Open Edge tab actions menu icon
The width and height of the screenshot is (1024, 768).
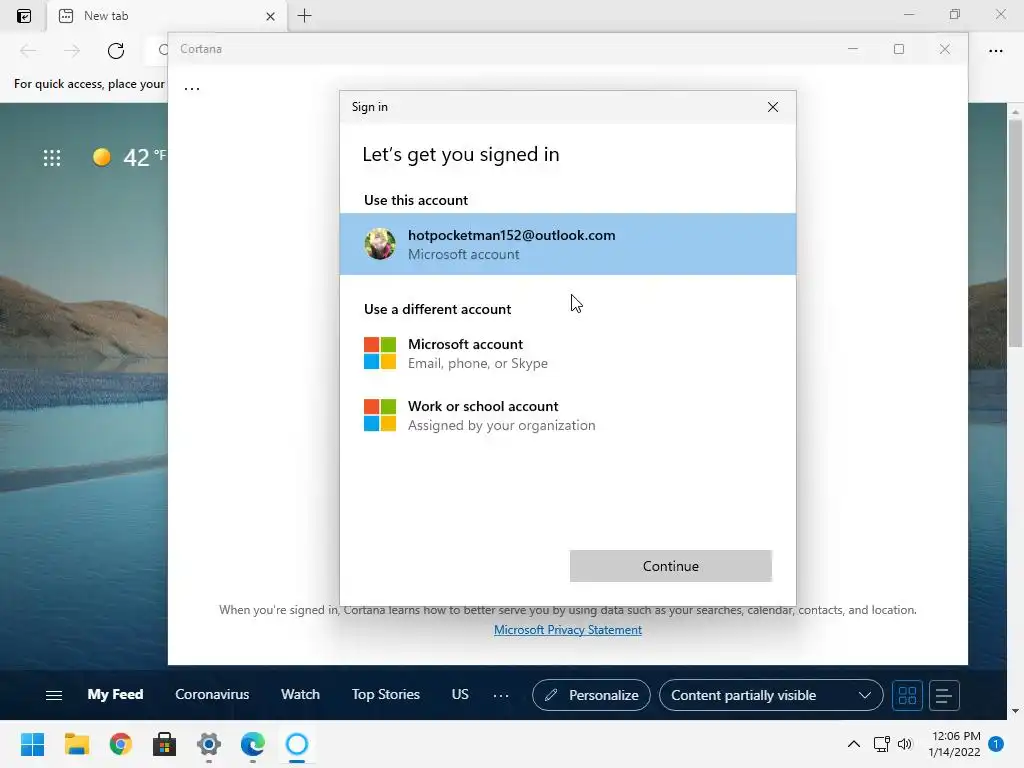click(24, 16)
